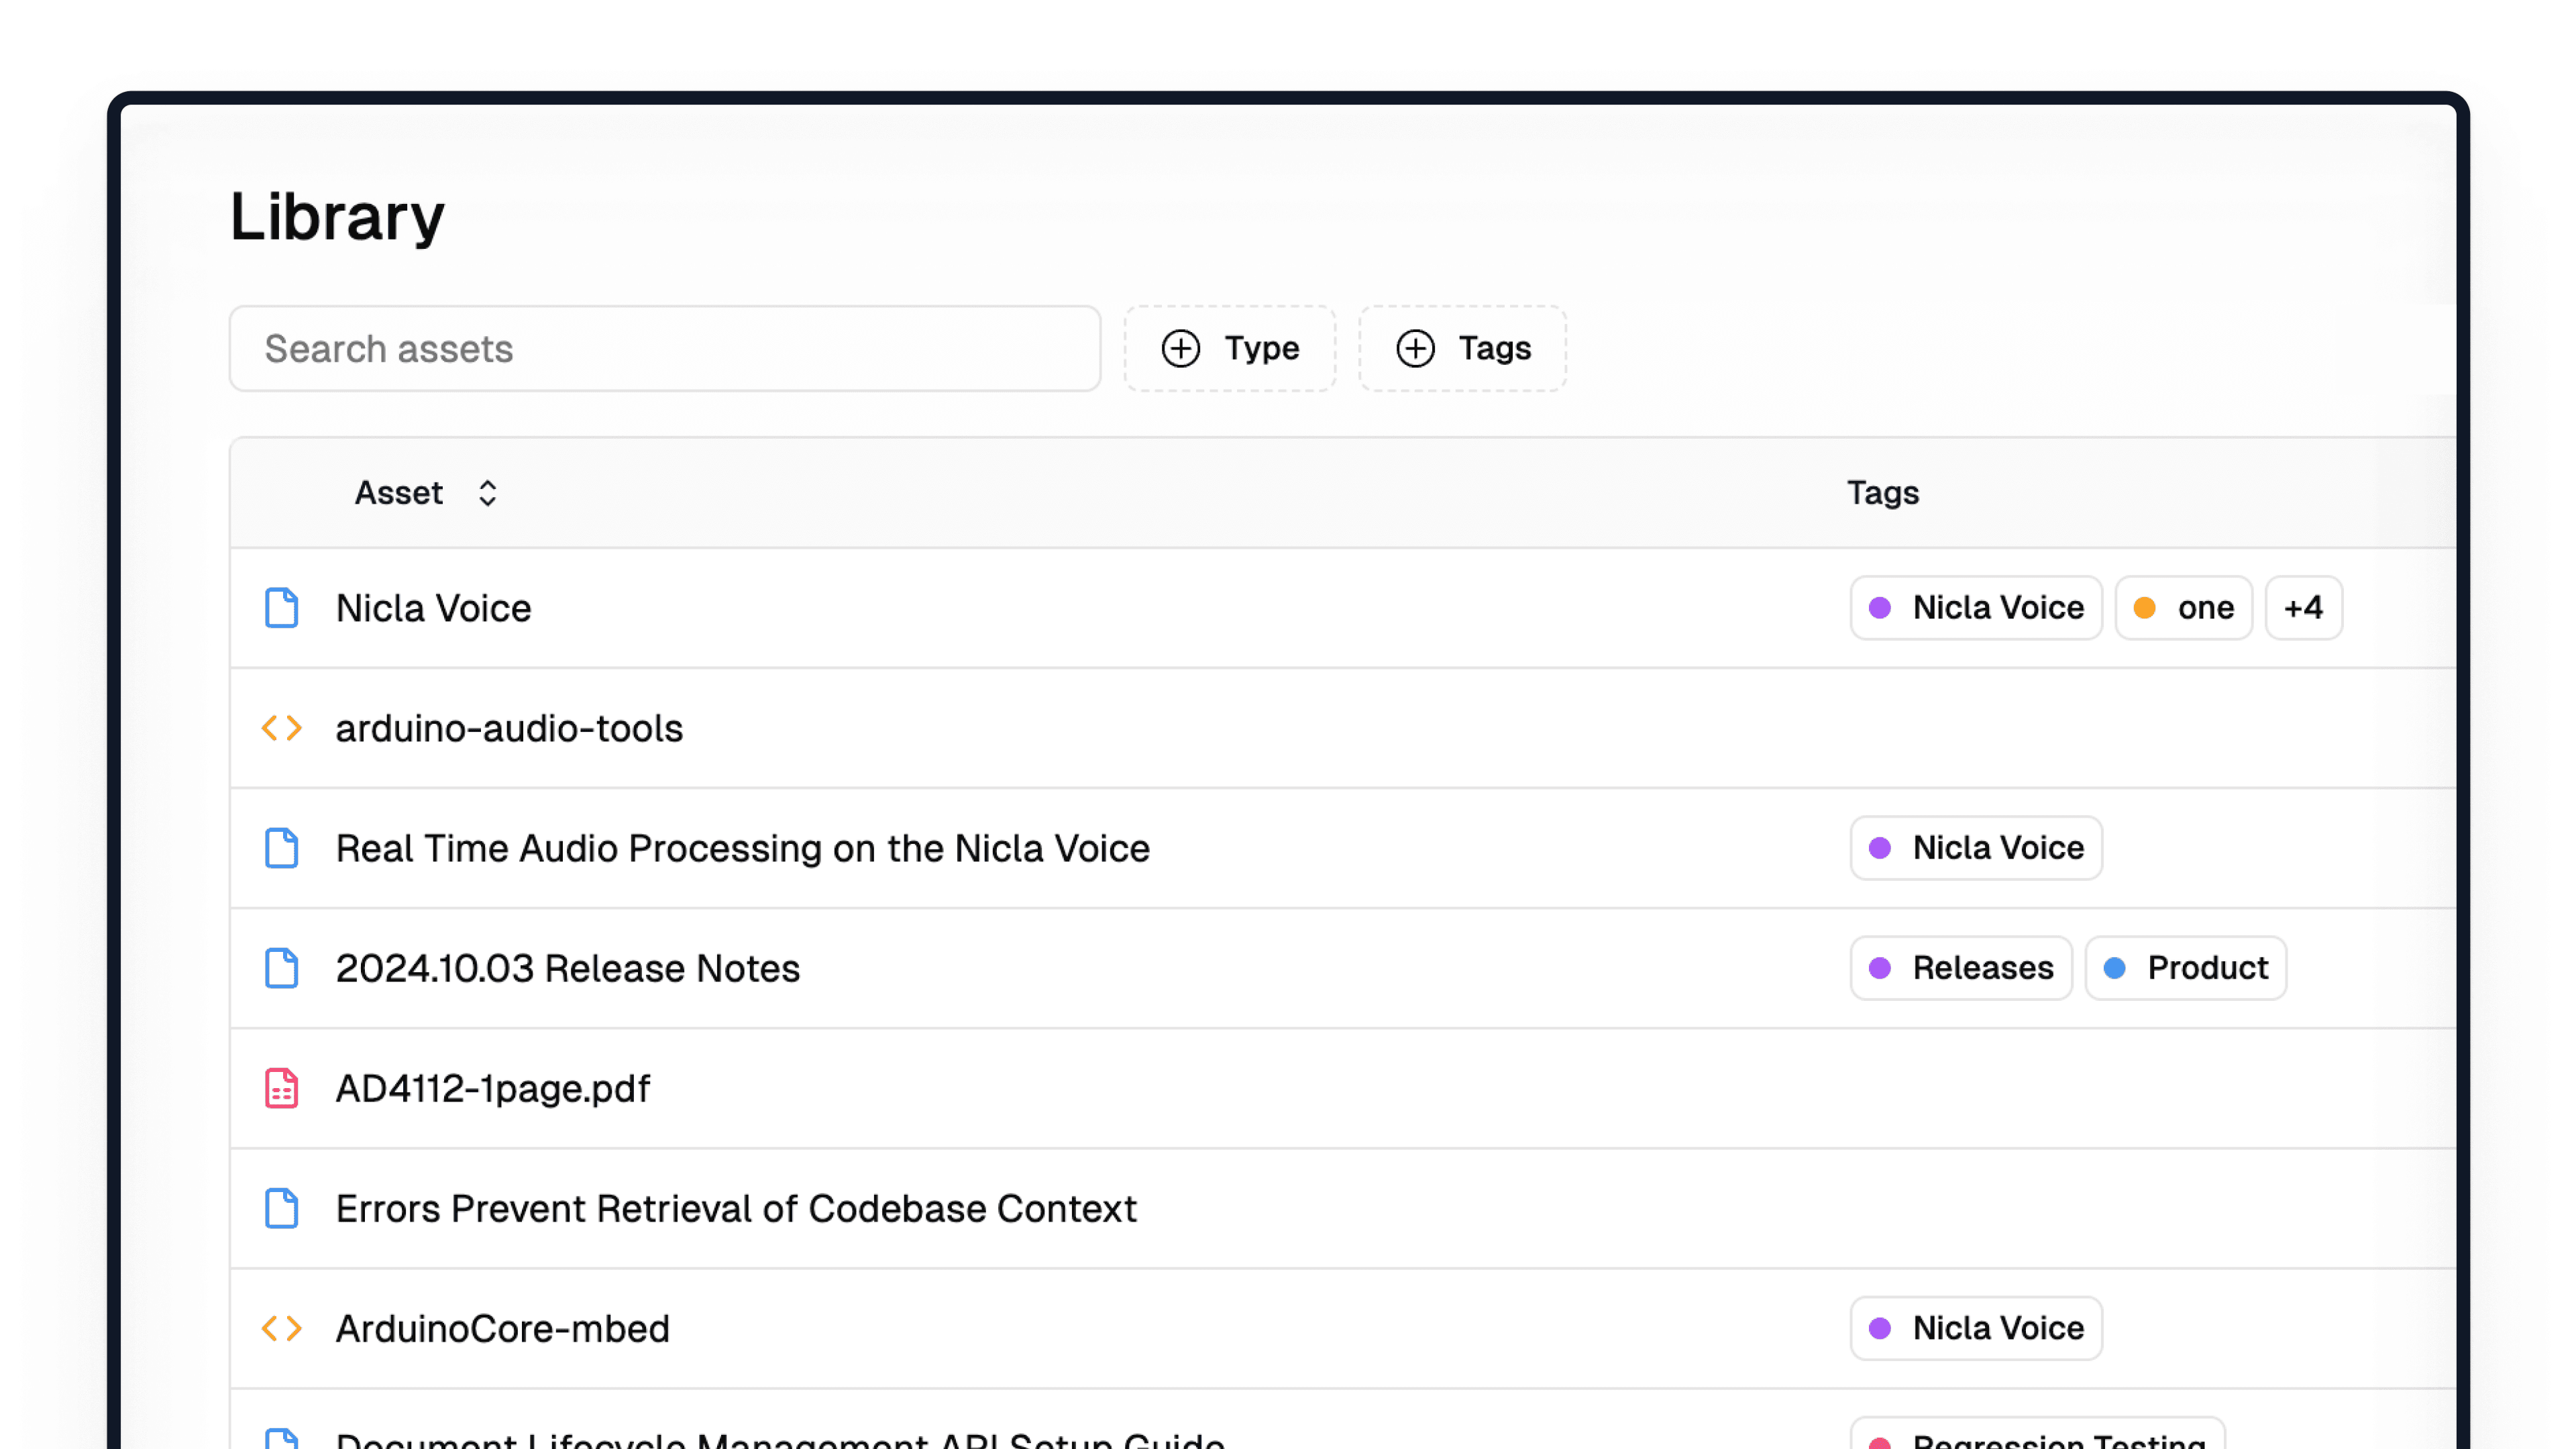Image resolution: width=2576 pixels, height=1449 pixels.
Task: Open 2024.10.03 Release Notes
Action: point(568,968)
